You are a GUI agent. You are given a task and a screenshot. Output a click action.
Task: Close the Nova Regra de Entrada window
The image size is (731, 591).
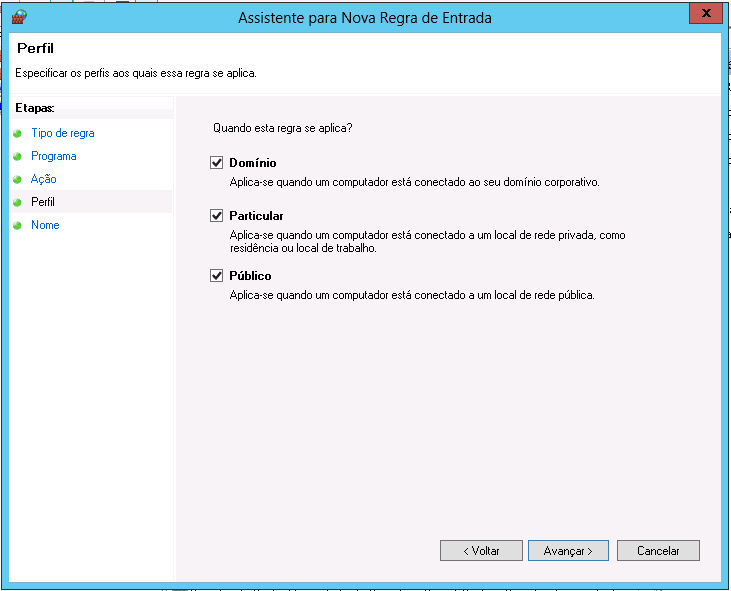click(x=705, y=14)
